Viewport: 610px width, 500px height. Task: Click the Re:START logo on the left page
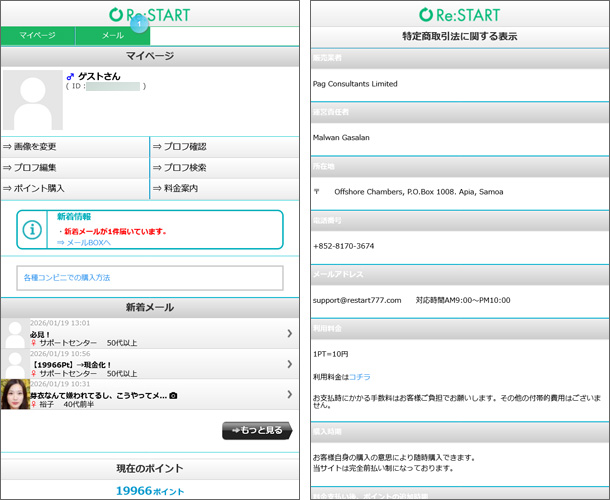click(x=150, y=13)
